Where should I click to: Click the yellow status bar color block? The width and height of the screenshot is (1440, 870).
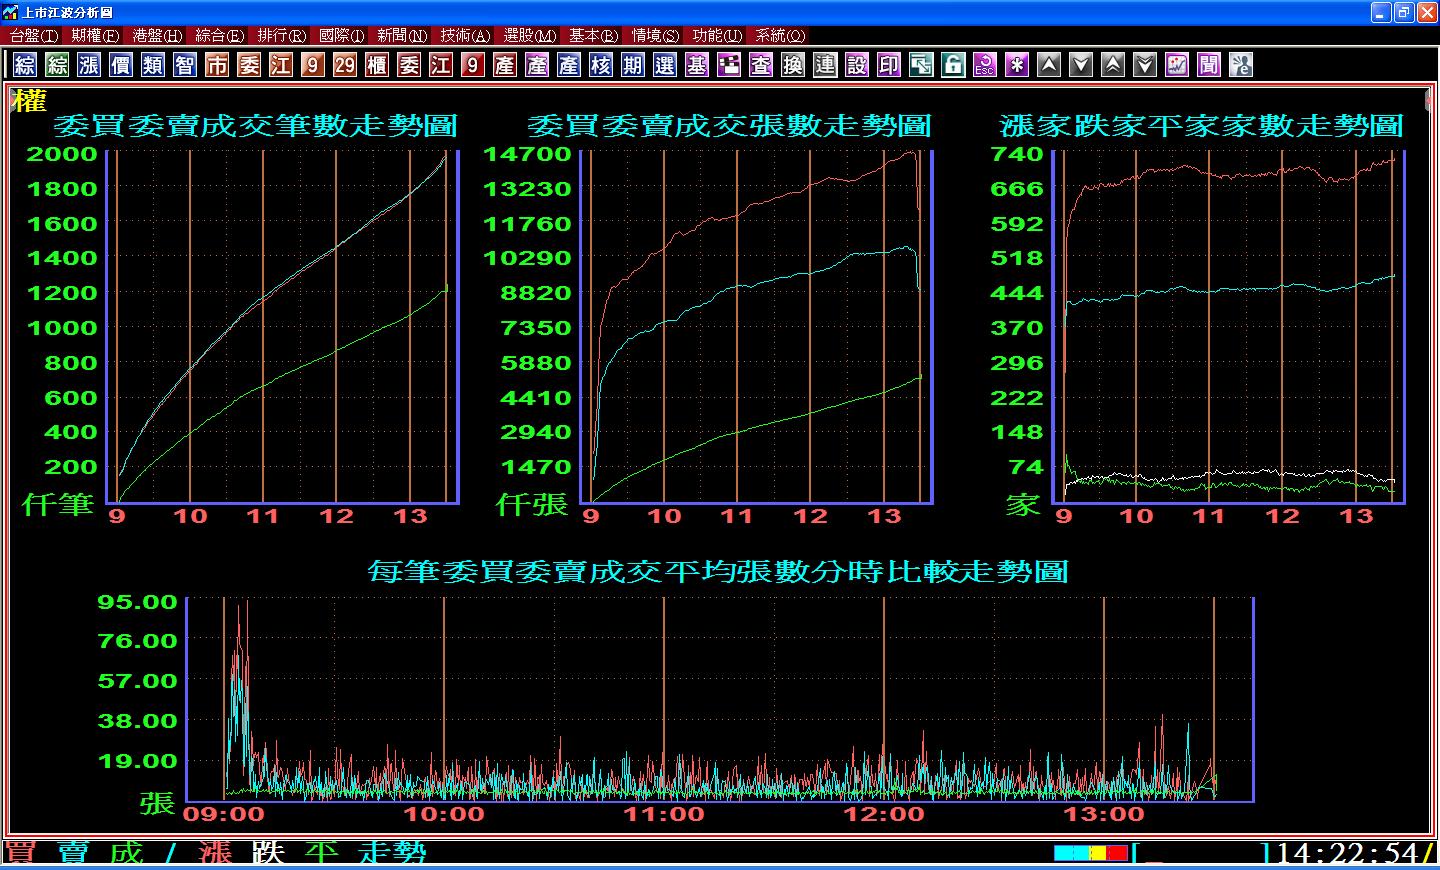[x=1097, y=853]
